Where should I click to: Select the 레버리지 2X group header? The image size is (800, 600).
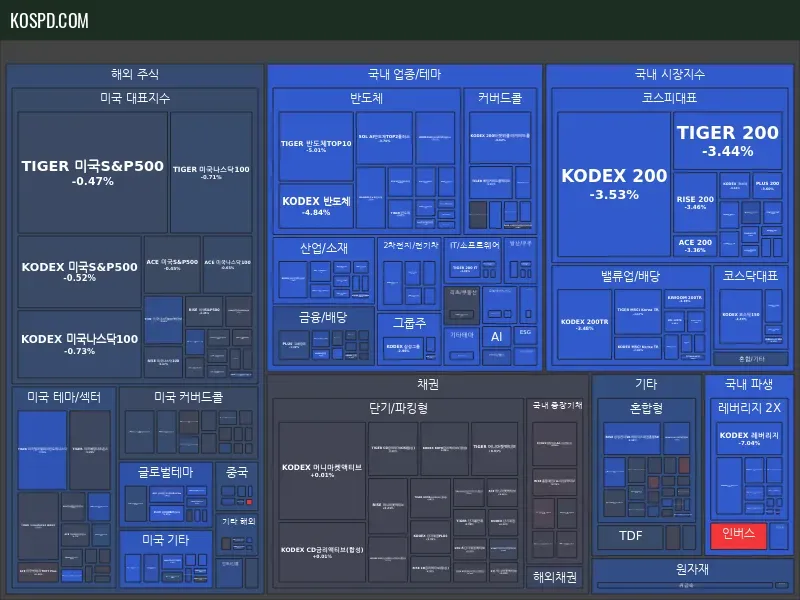pyautogui.click(x=749, y=408)
